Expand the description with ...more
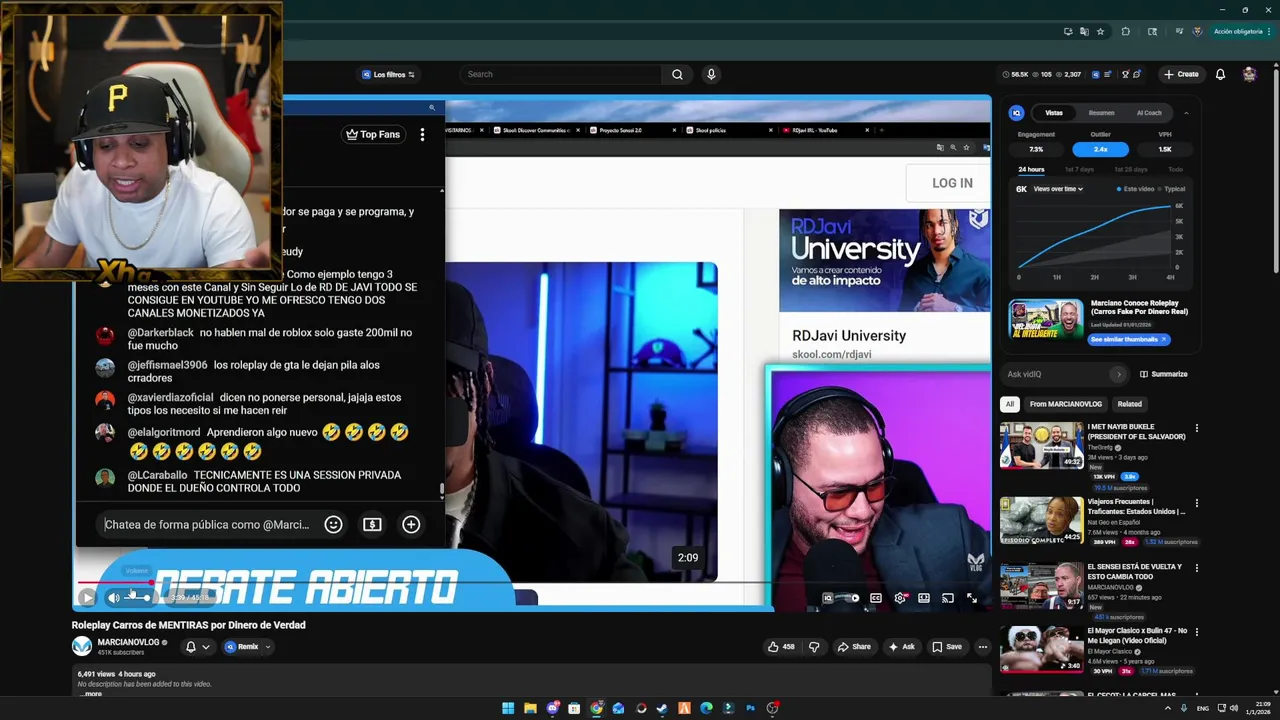 pos(90,693)
